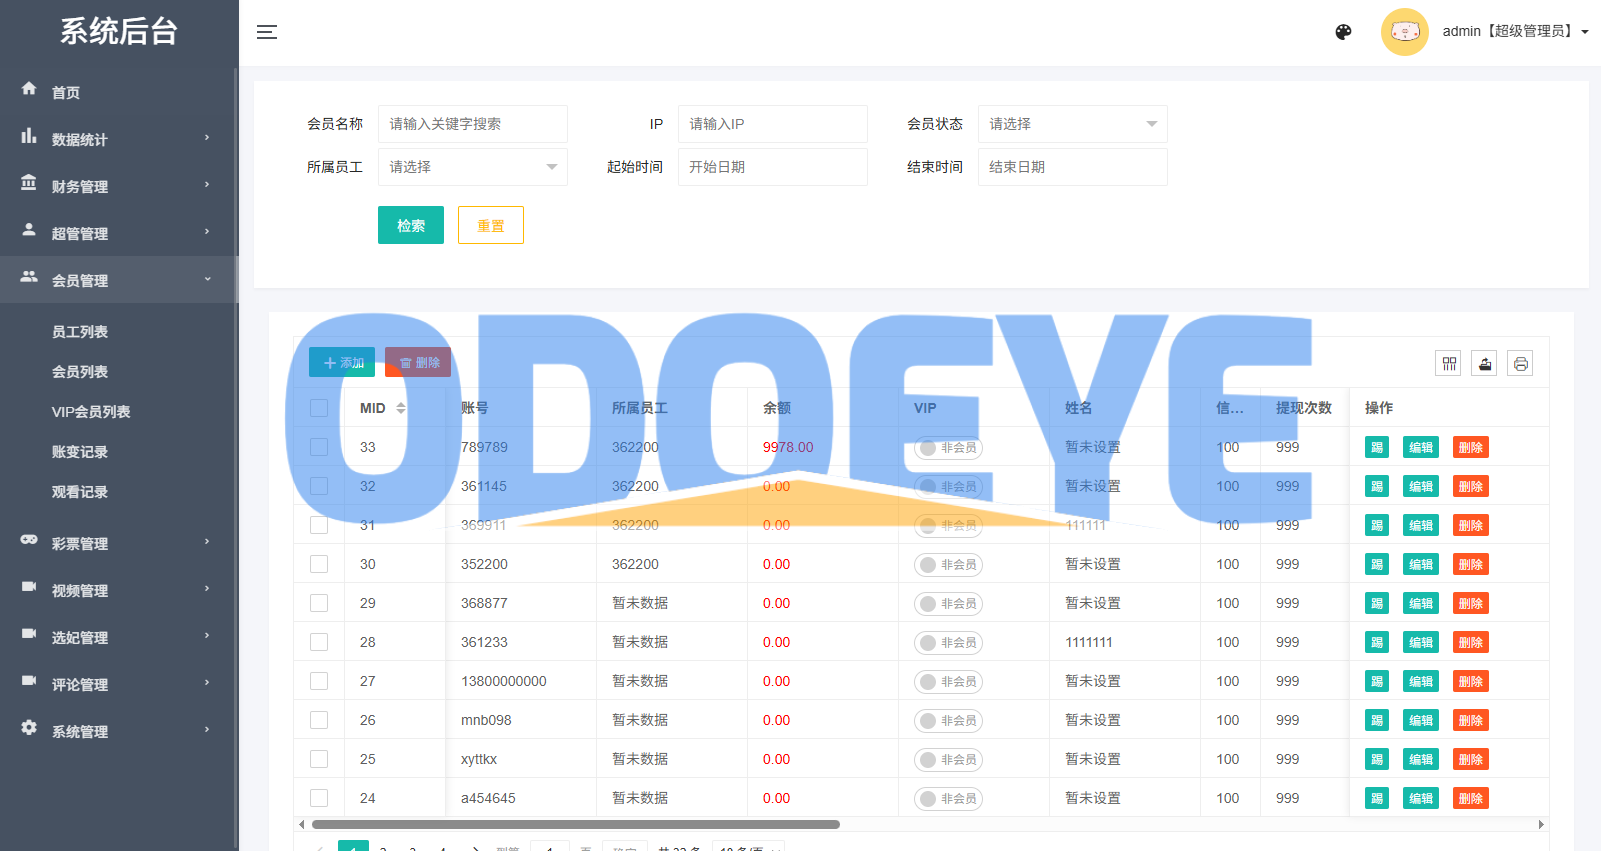Screen dimensions: 1601x851
Task: Open 会员列表 in the sidebar
Action: [x=80, y=372]
